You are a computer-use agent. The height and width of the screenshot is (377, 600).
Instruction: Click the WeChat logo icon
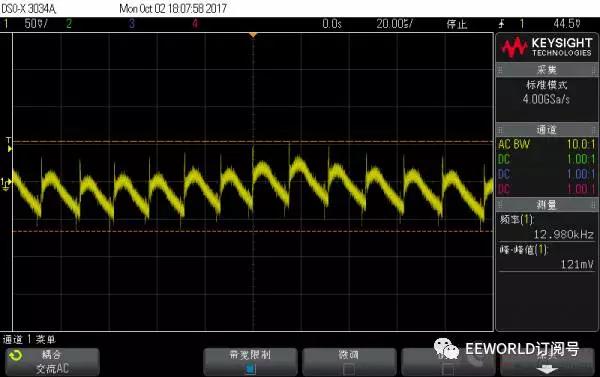446,348
